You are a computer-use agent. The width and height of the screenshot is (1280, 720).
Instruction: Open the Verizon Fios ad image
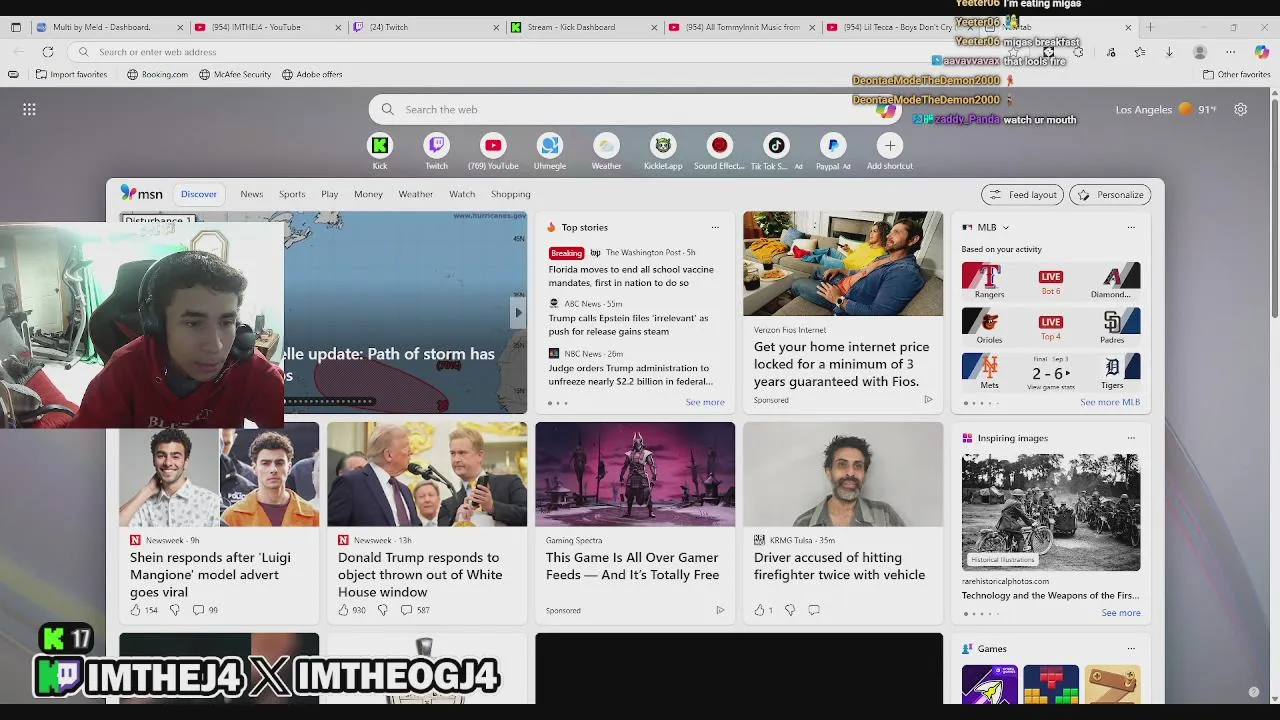click(x=843, y=264)
